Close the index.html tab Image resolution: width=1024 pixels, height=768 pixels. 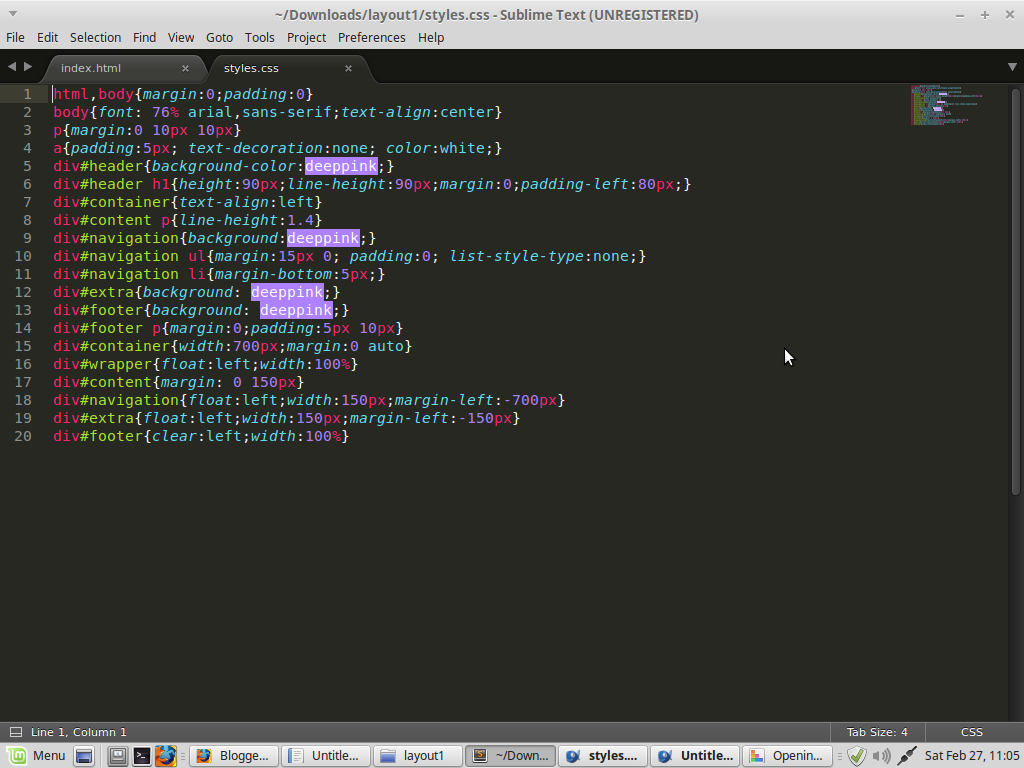185,68
